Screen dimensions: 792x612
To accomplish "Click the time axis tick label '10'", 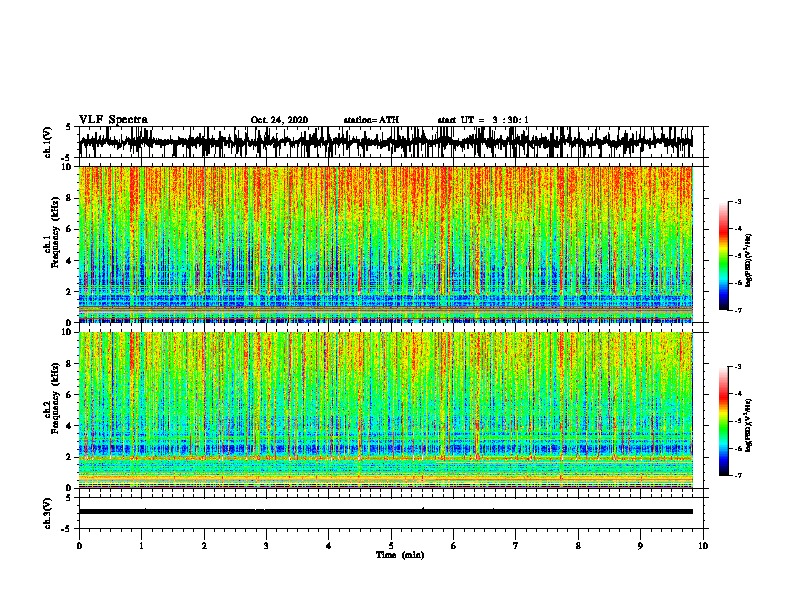I will (x=703, y=546).
